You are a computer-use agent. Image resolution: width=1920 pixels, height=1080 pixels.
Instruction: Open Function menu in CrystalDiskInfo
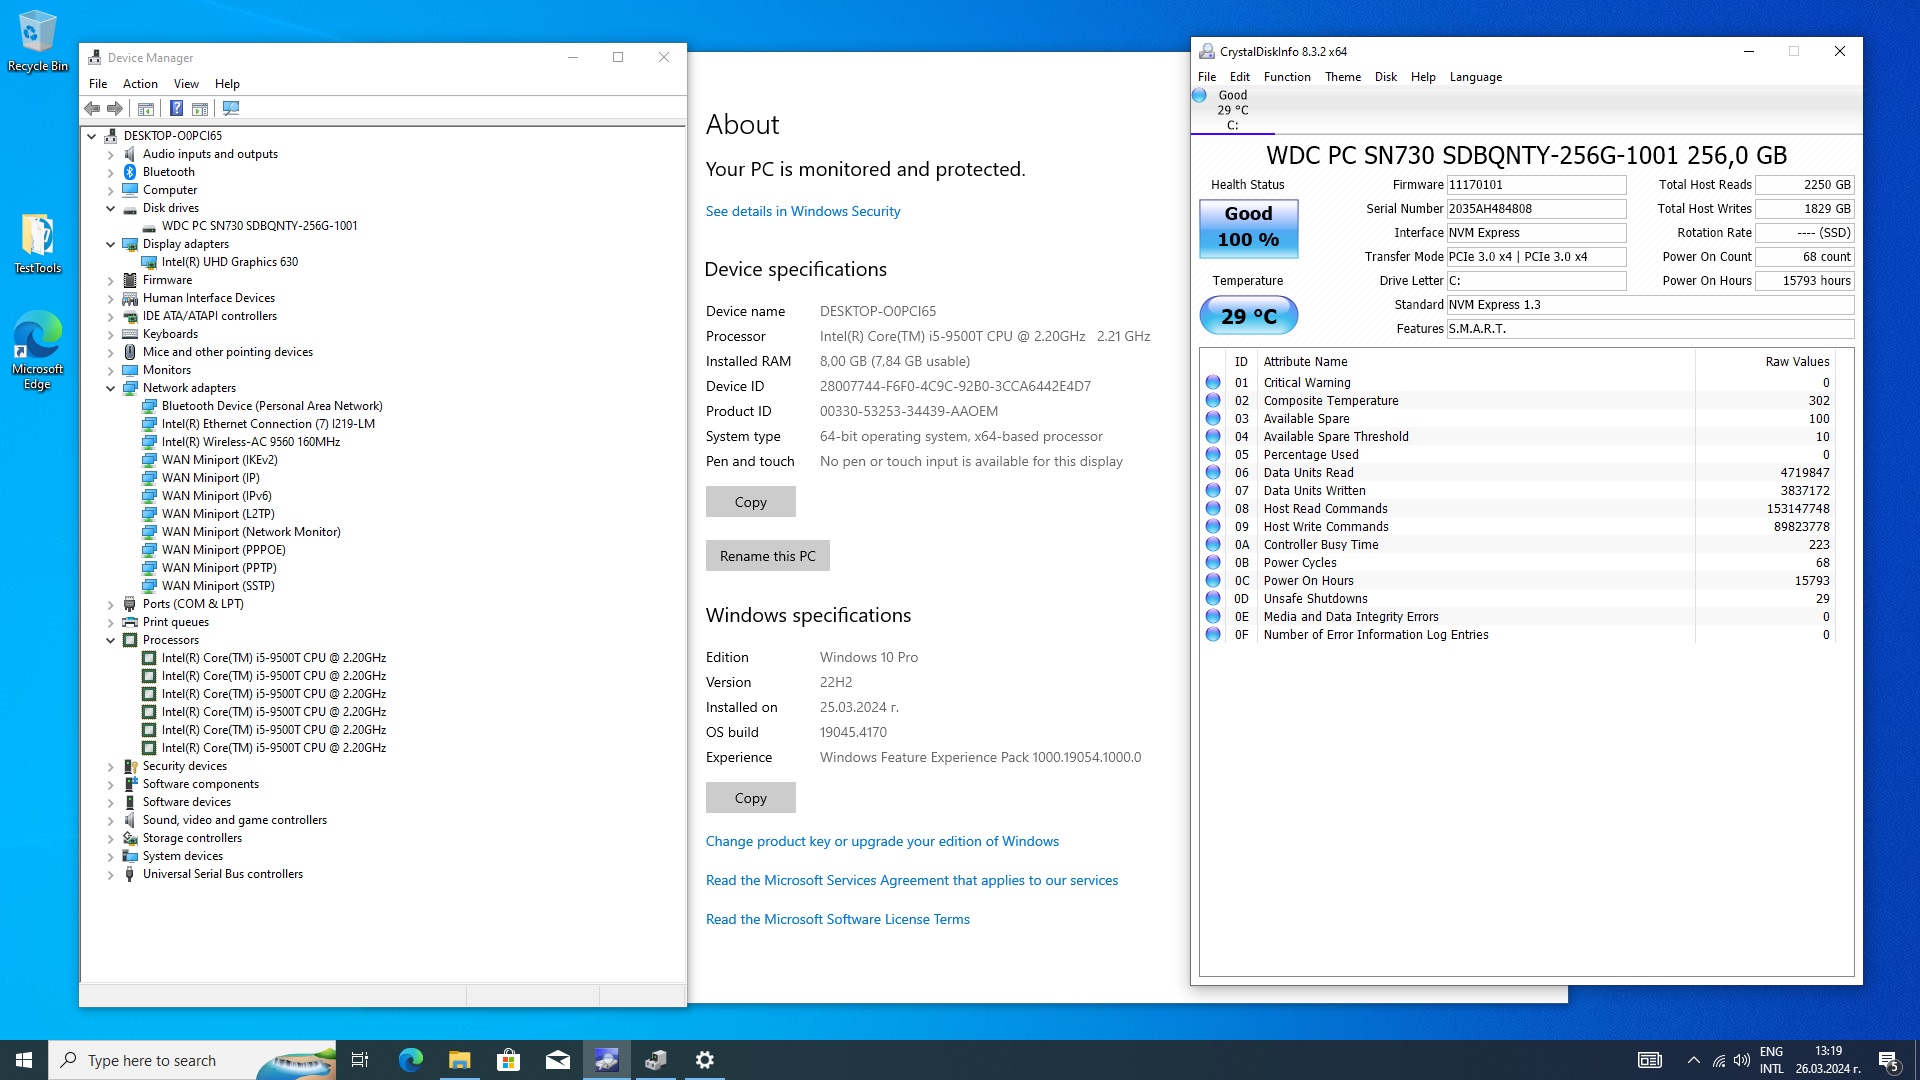[x=1287, y=77]
